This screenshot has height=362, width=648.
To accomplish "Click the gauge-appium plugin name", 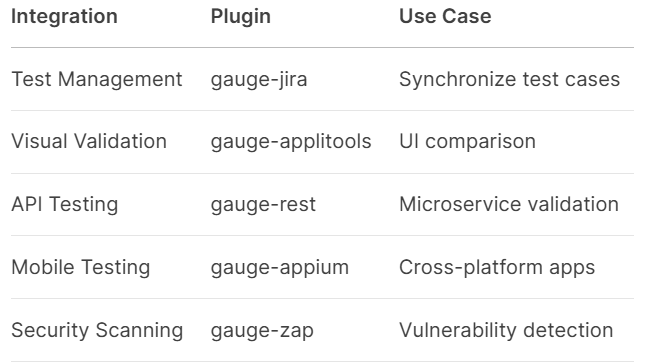I will pyautogui.click(x=280, y=268).
